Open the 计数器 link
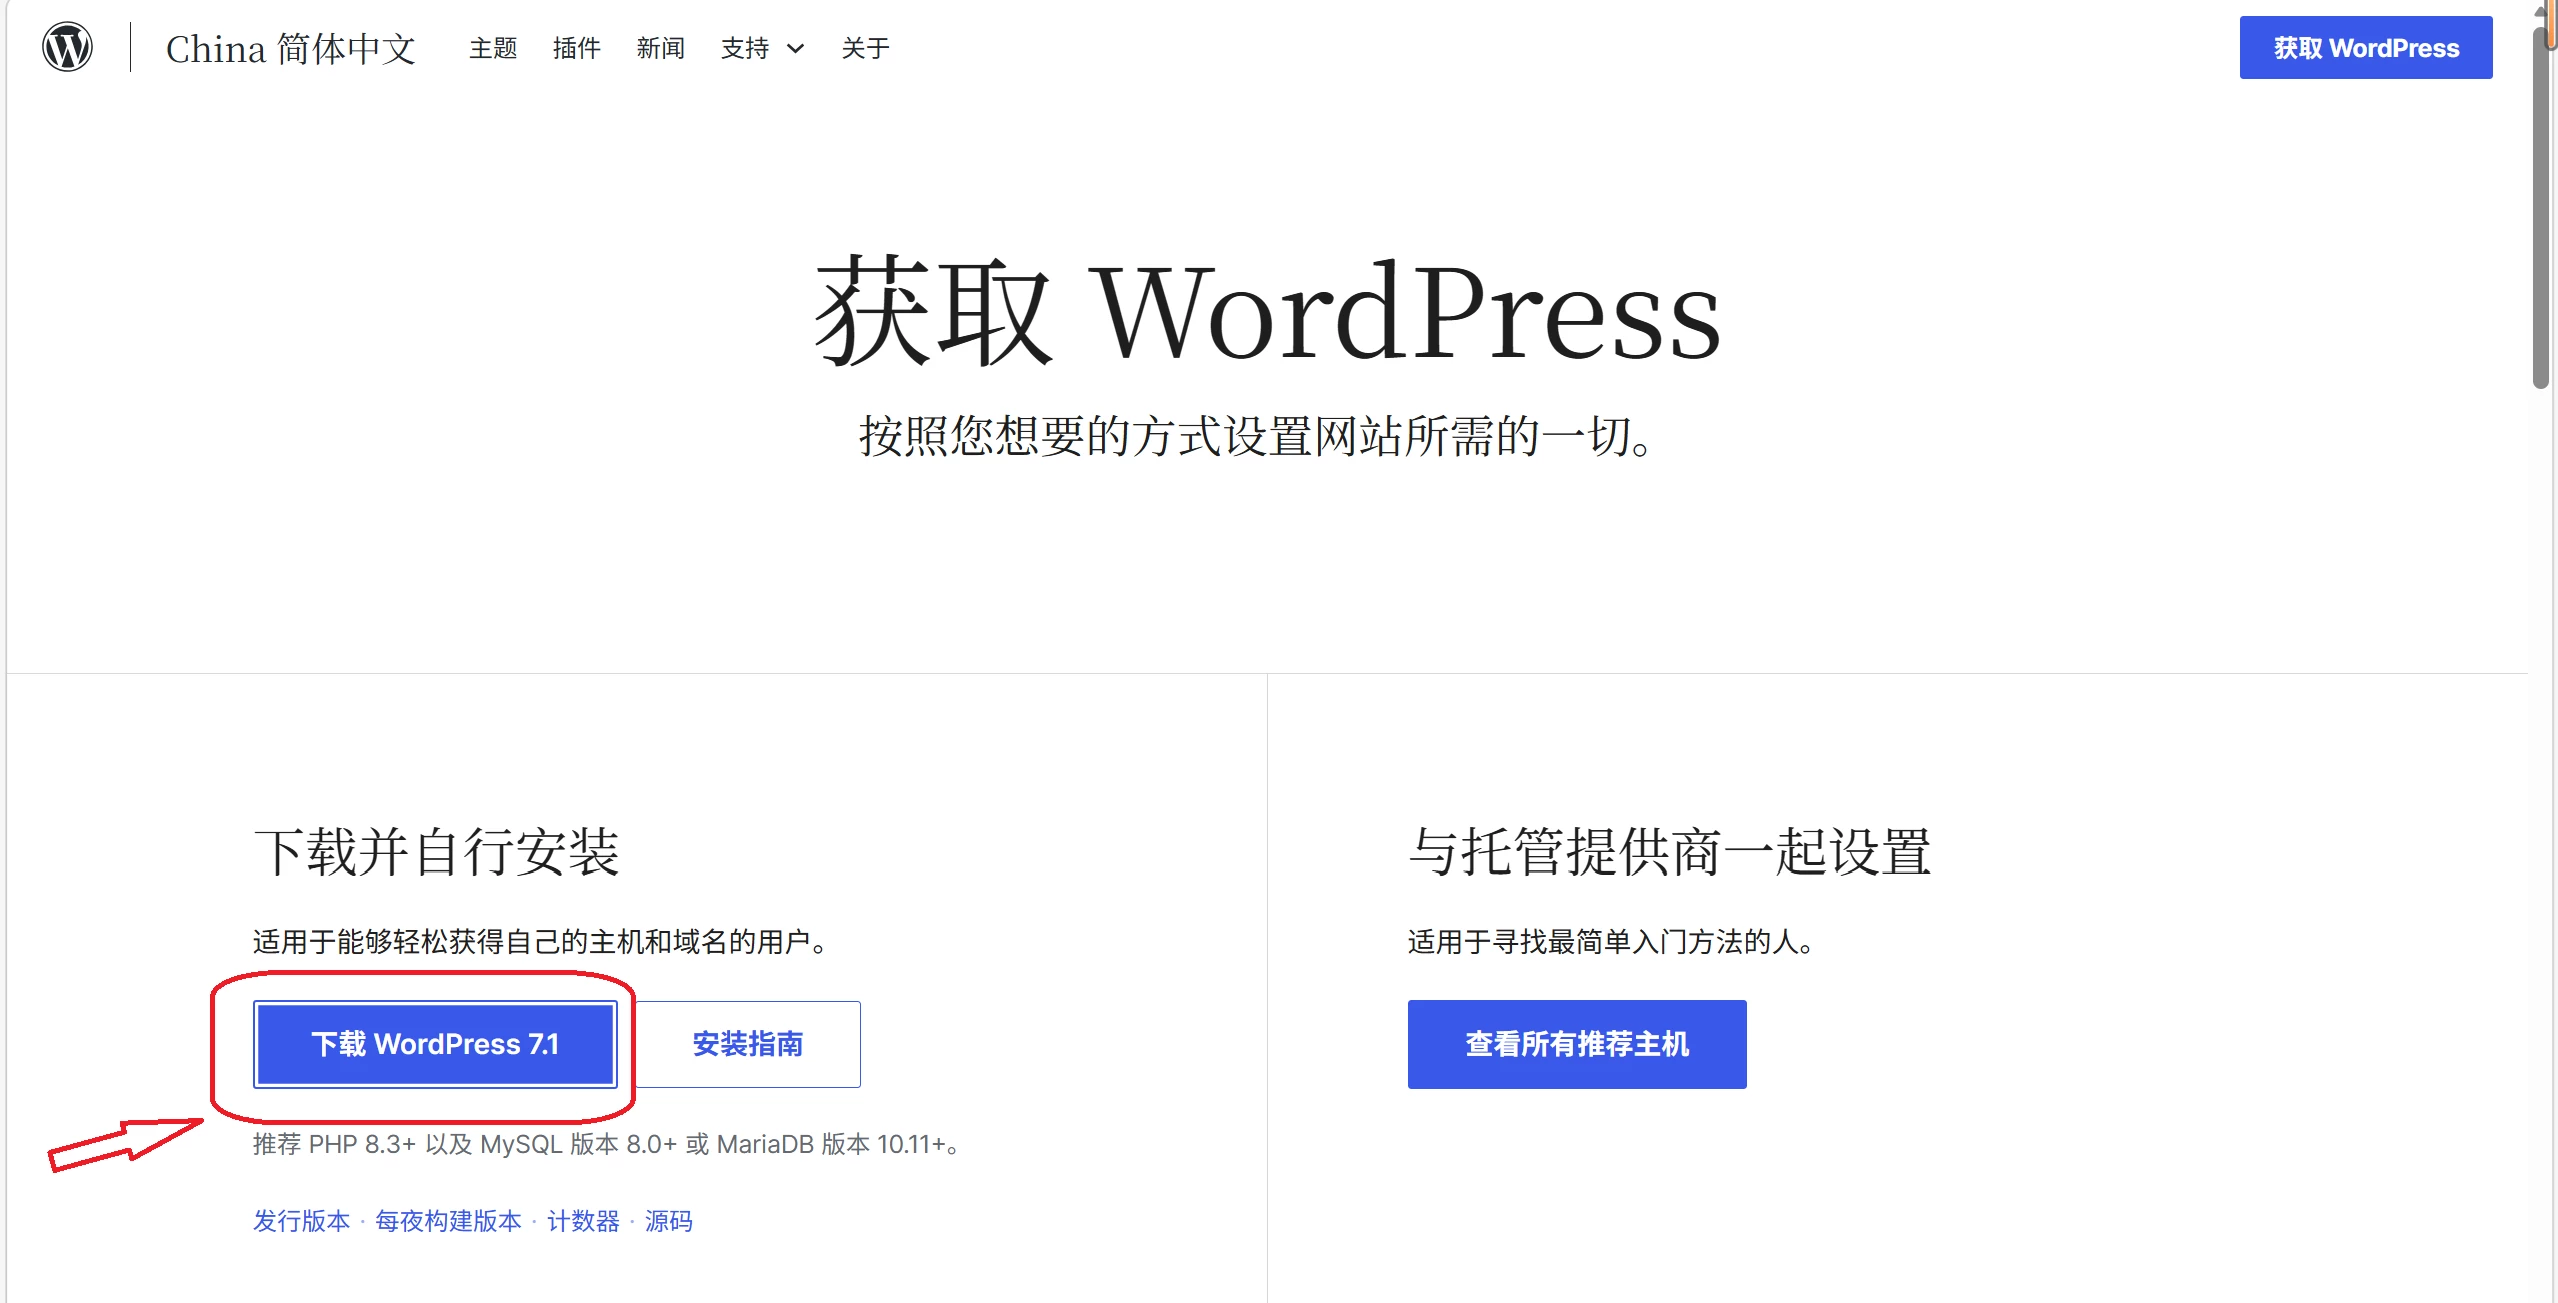 (x=583, y=1221)
